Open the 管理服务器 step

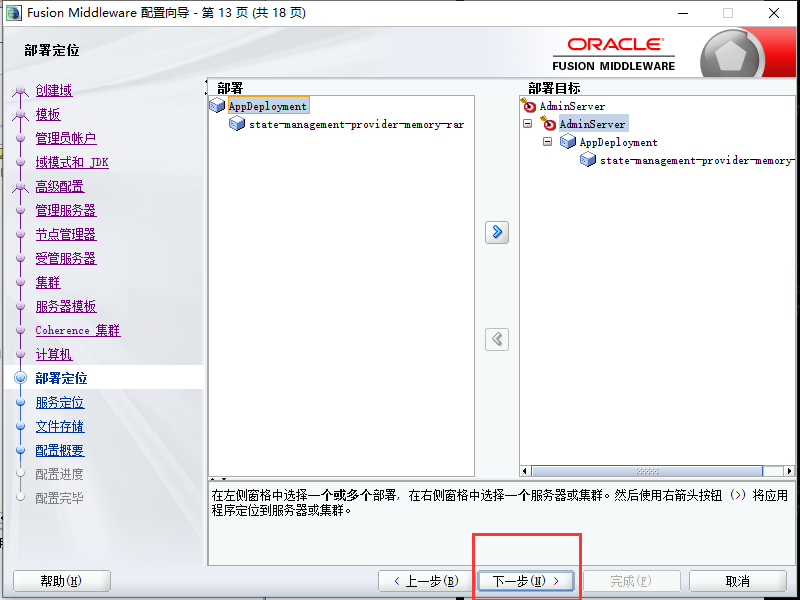coord(66,210)
